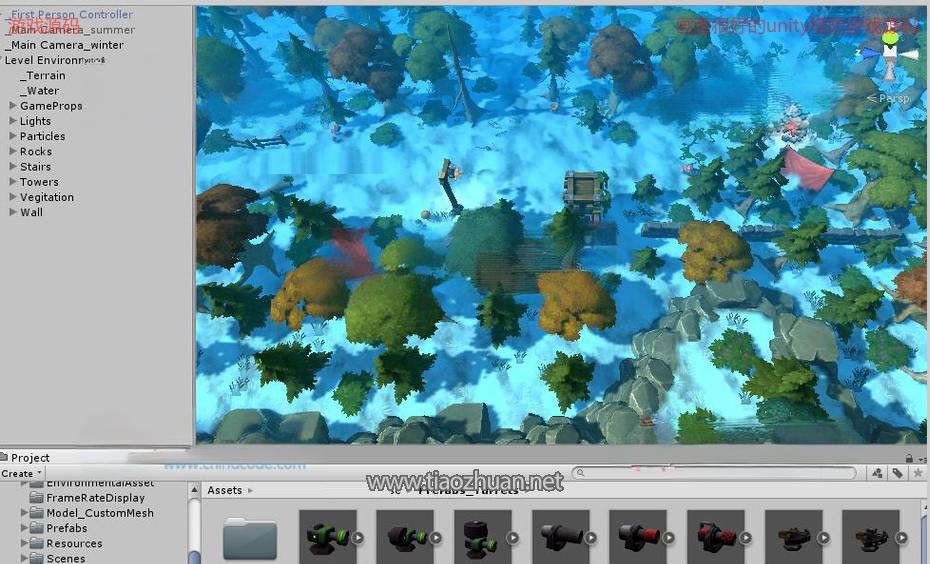Select the _Water object
Viewport: 930px width, 564px height.
pyautogui.click(x=40, y=91)
